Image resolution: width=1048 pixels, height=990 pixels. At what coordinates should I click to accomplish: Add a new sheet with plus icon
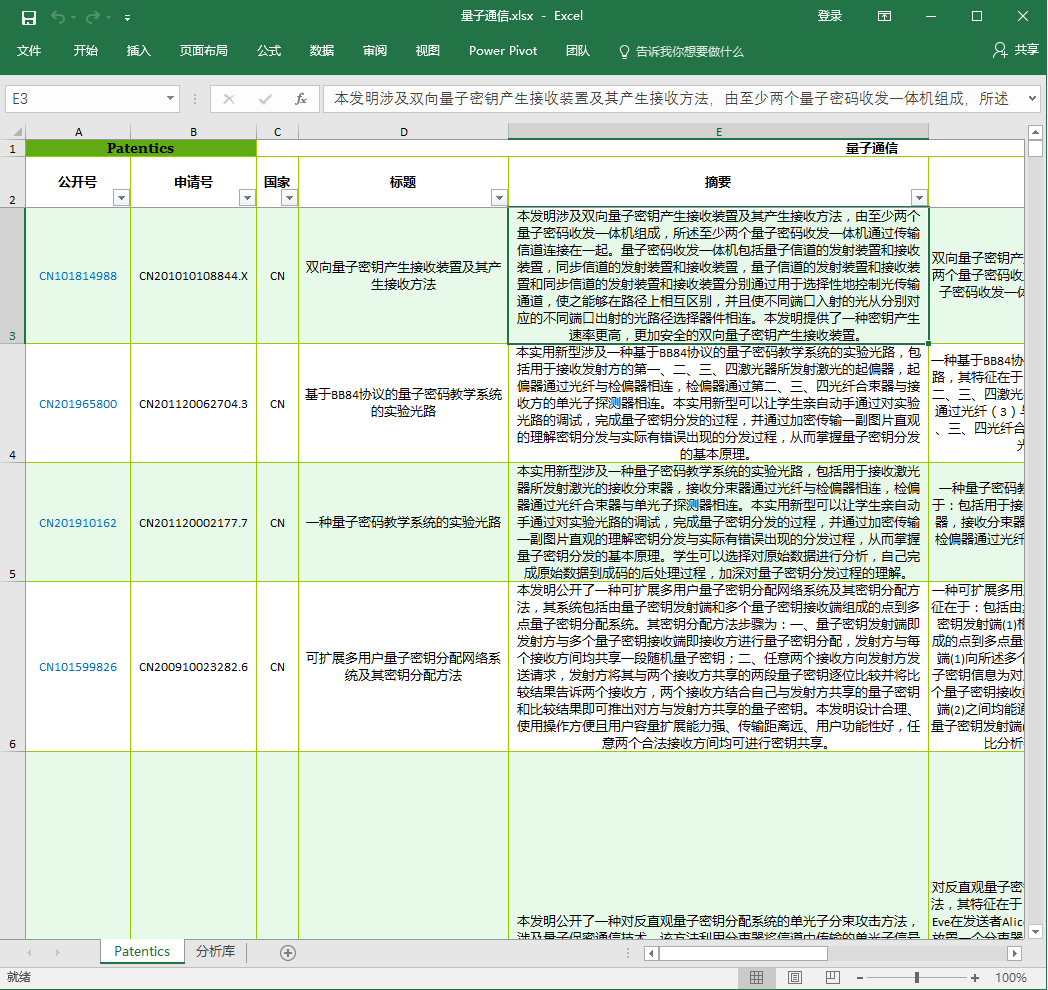(288, 952)
